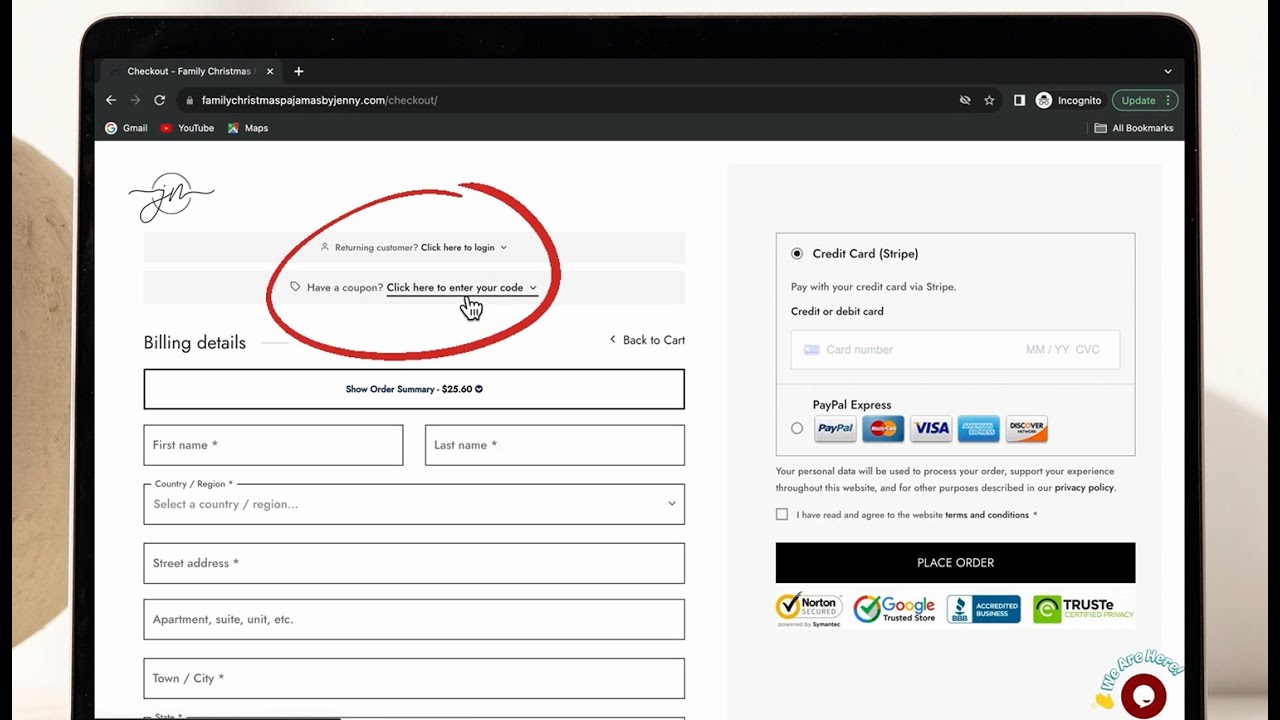Expand the coupon code entry section
Image resolution: width=1280 pixels, height=720 pixels.
462,287
